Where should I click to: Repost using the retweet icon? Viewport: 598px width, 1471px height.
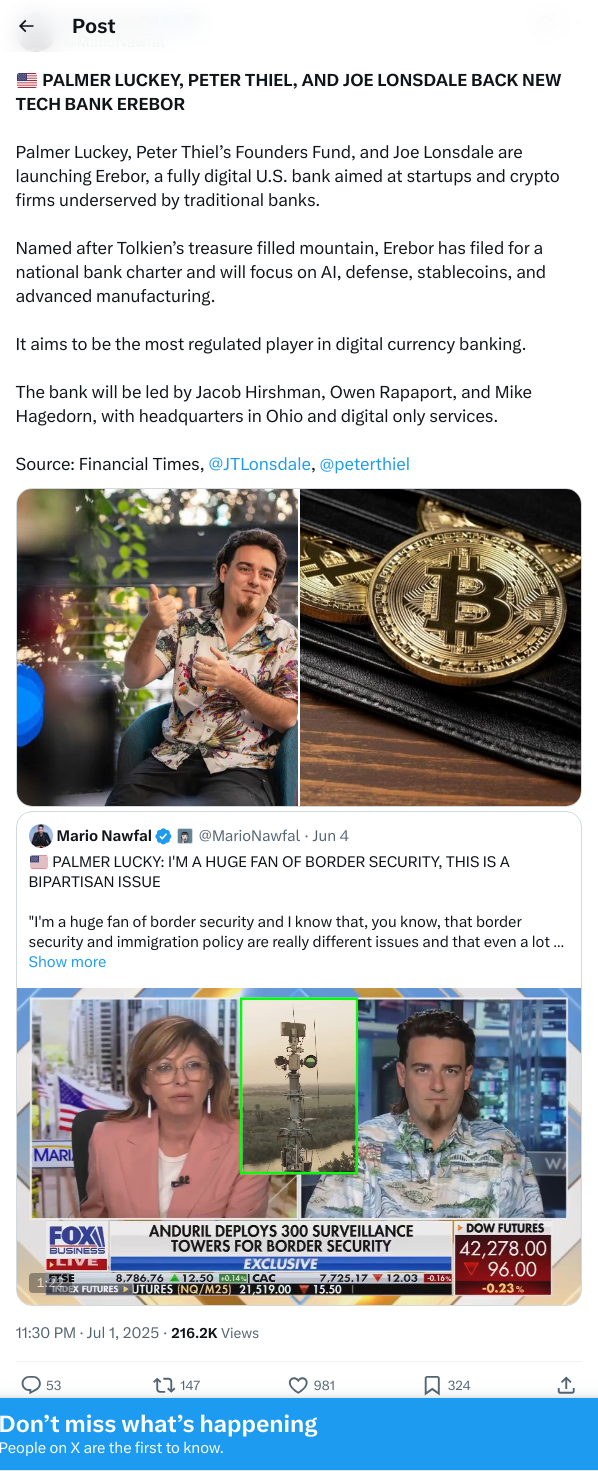(x=163, y=1385)
